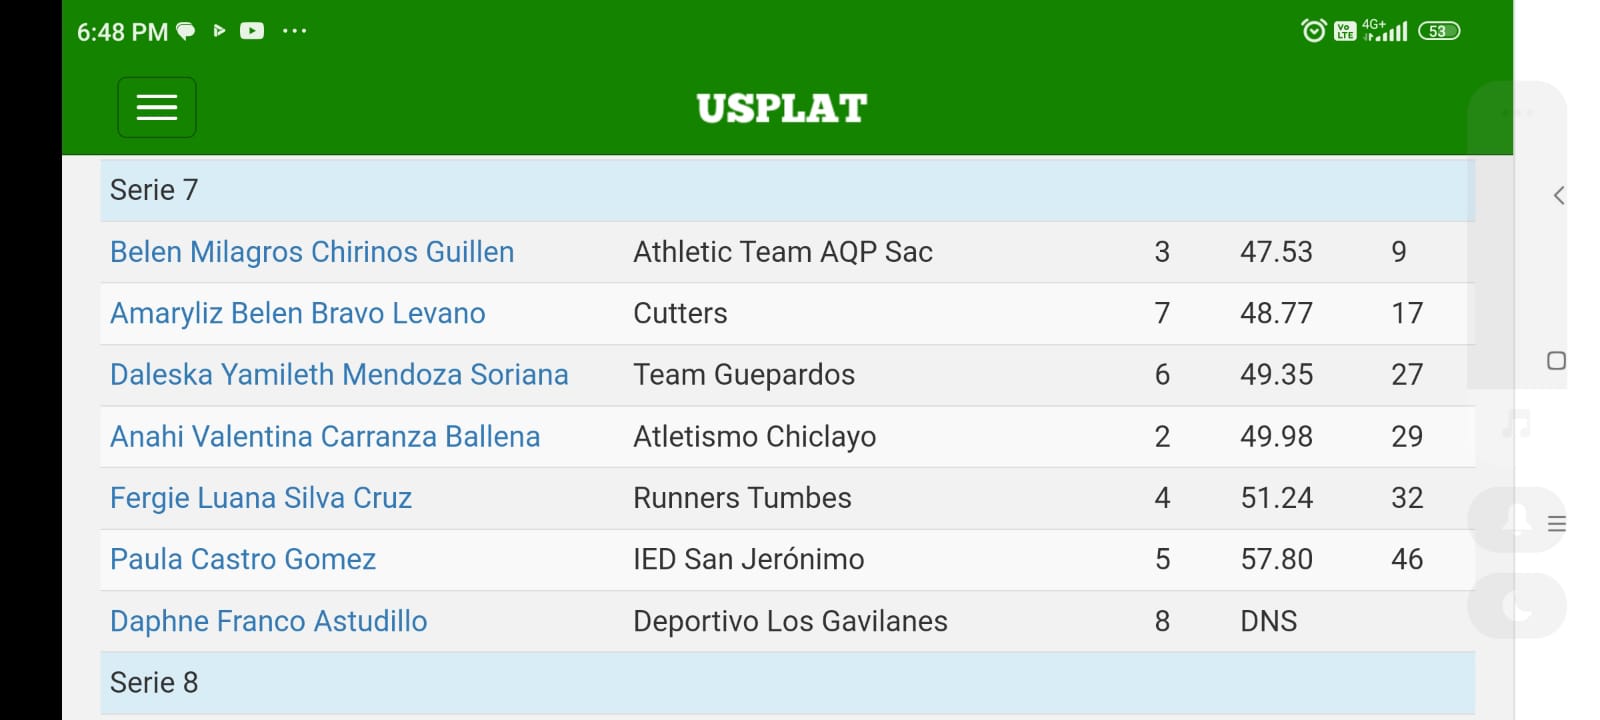Viewport: 1600px width, 720px height.
Task: Open Paula Castro Gomez profile
Action: (243, 559)
